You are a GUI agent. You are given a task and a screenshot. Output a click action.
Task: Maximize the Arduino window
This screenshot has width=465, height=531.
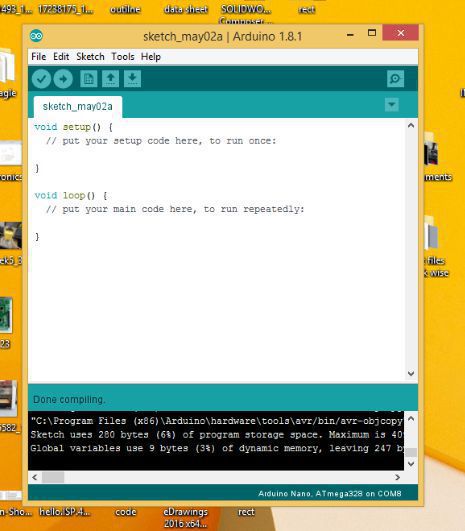(372, 33)
